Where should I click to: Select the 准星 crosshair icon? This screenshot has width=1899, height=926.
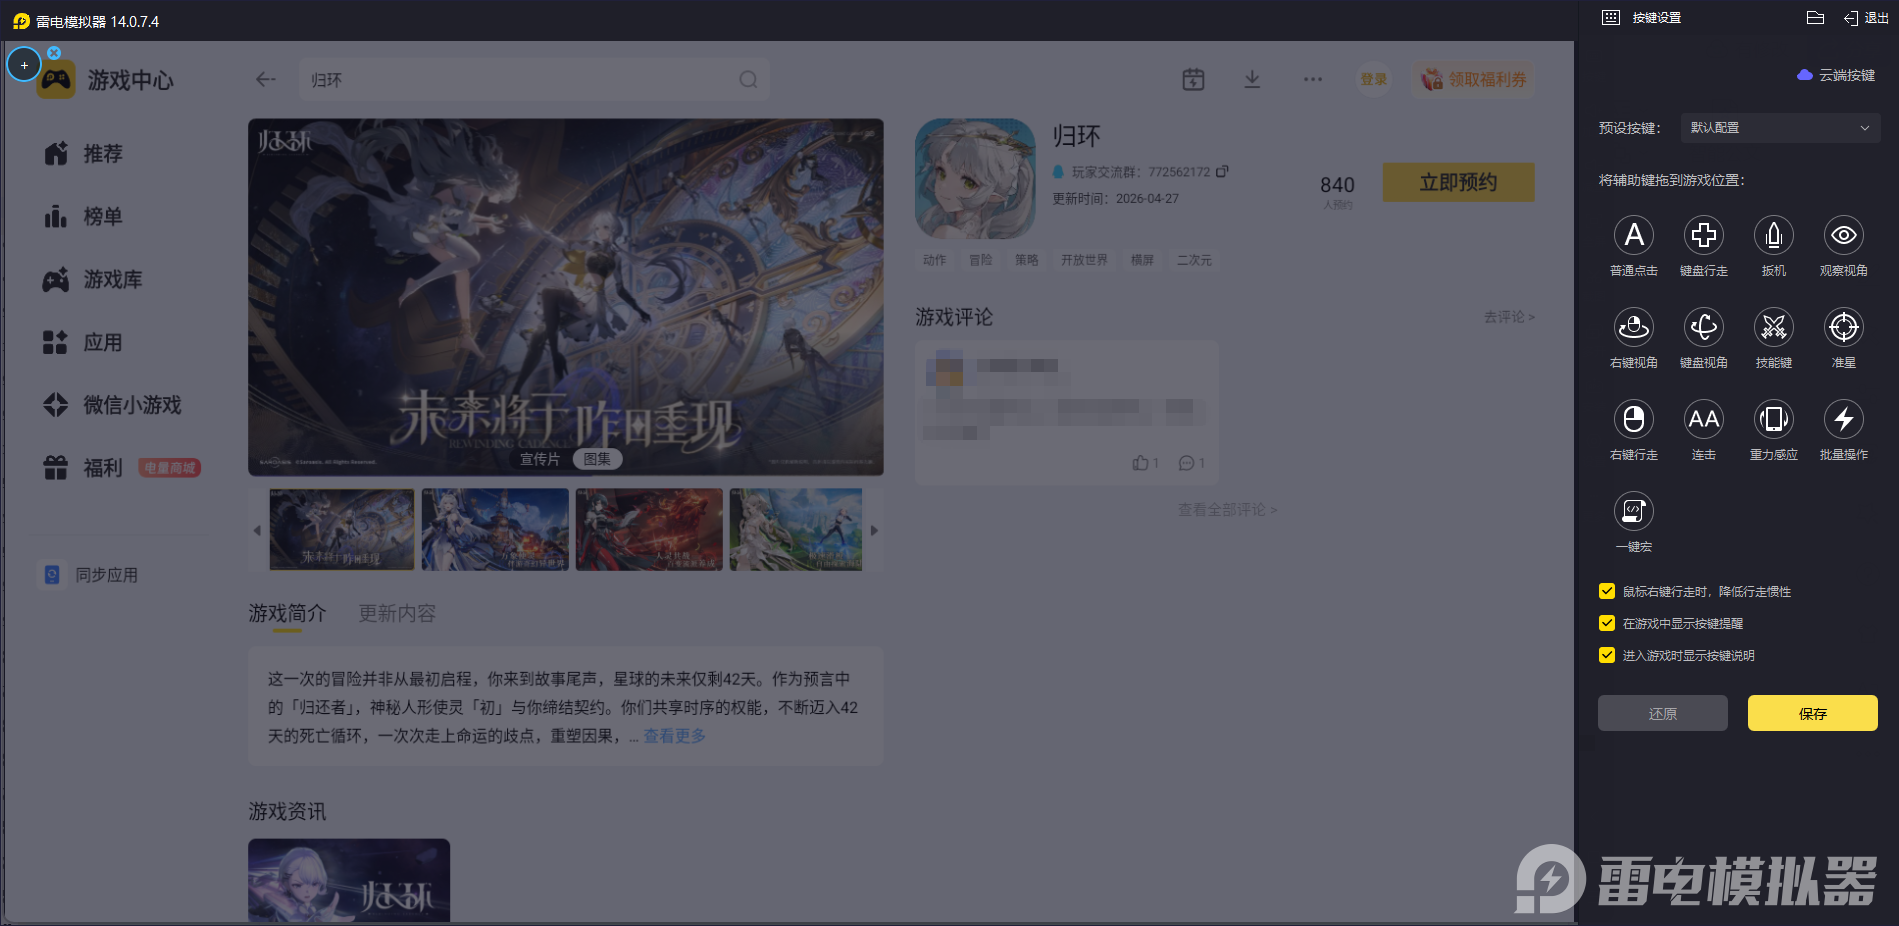pos(1844,327)
